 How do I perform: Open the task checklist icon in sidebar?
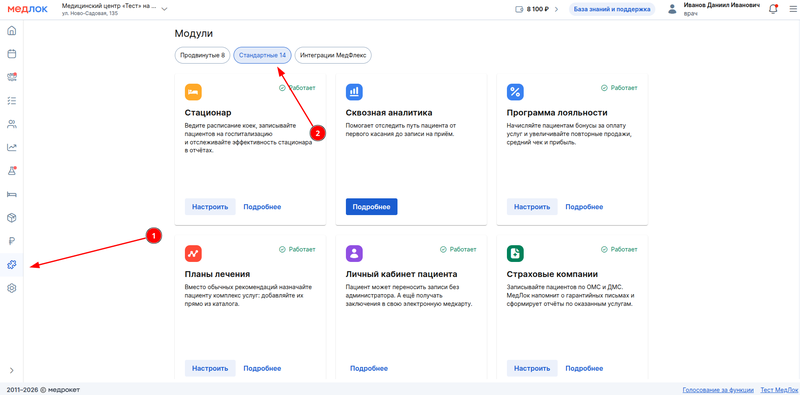(x=12, y=101)
